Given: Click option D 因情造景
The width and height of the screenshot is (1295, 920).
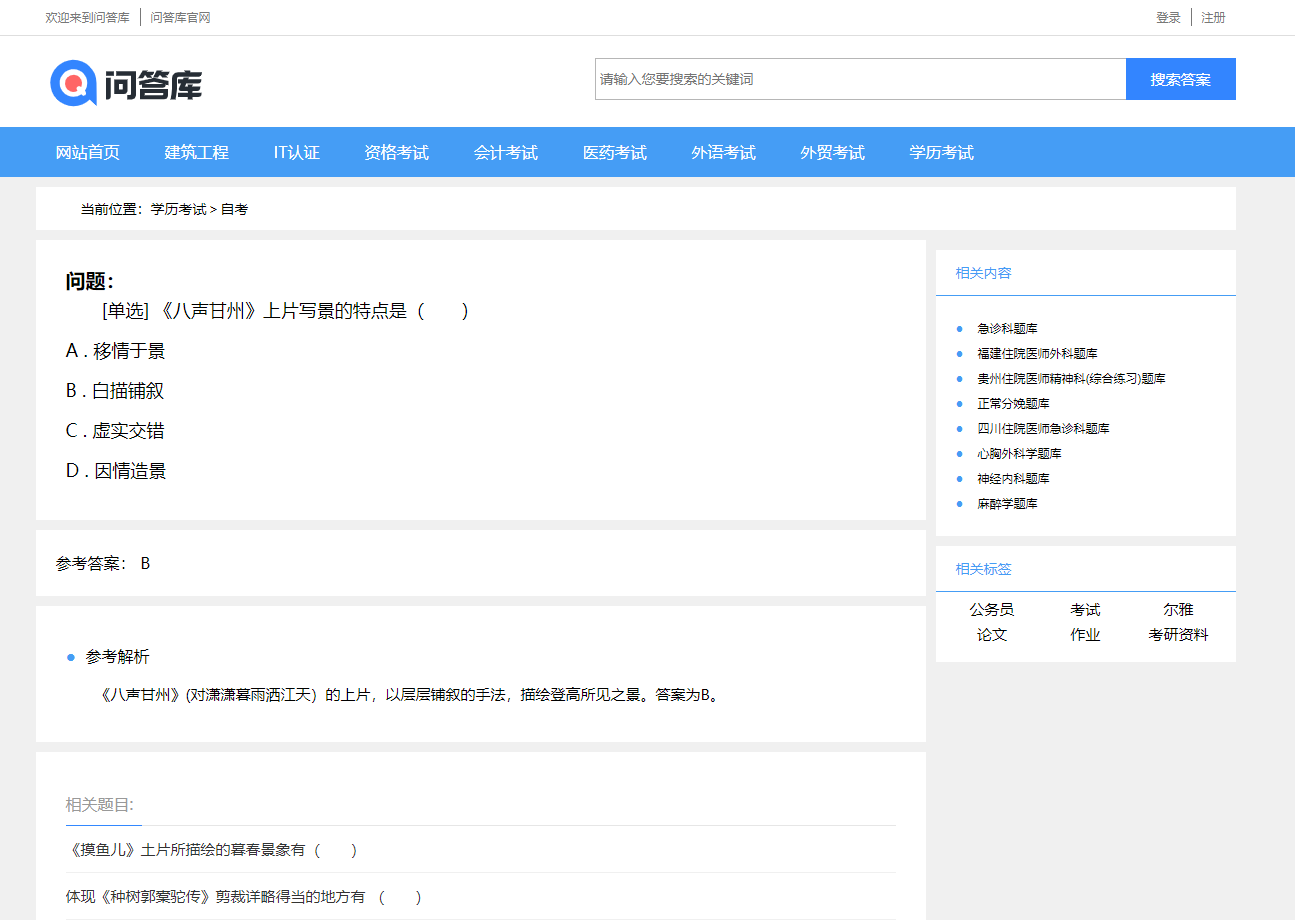Looking at the screenshot, I should (116, 471).
